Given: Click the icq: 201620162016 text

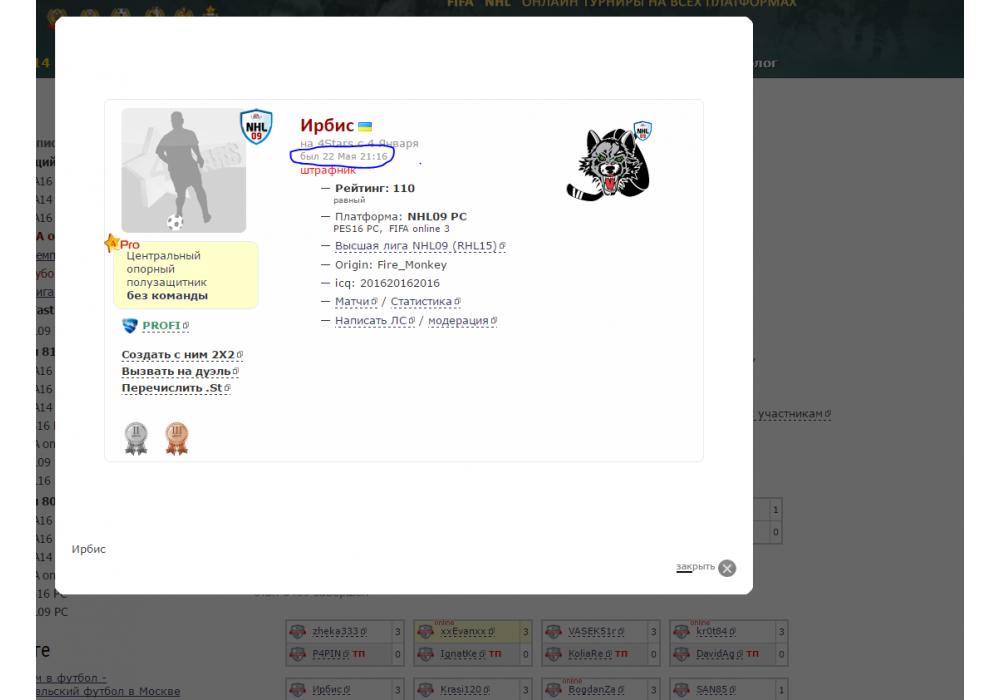Looking at the screenshot, I should [x=387, y=283].
